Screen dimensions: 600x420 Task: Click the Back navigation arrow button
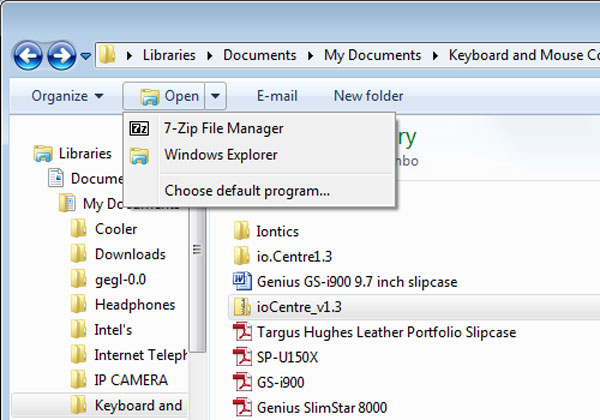[27, 55]
